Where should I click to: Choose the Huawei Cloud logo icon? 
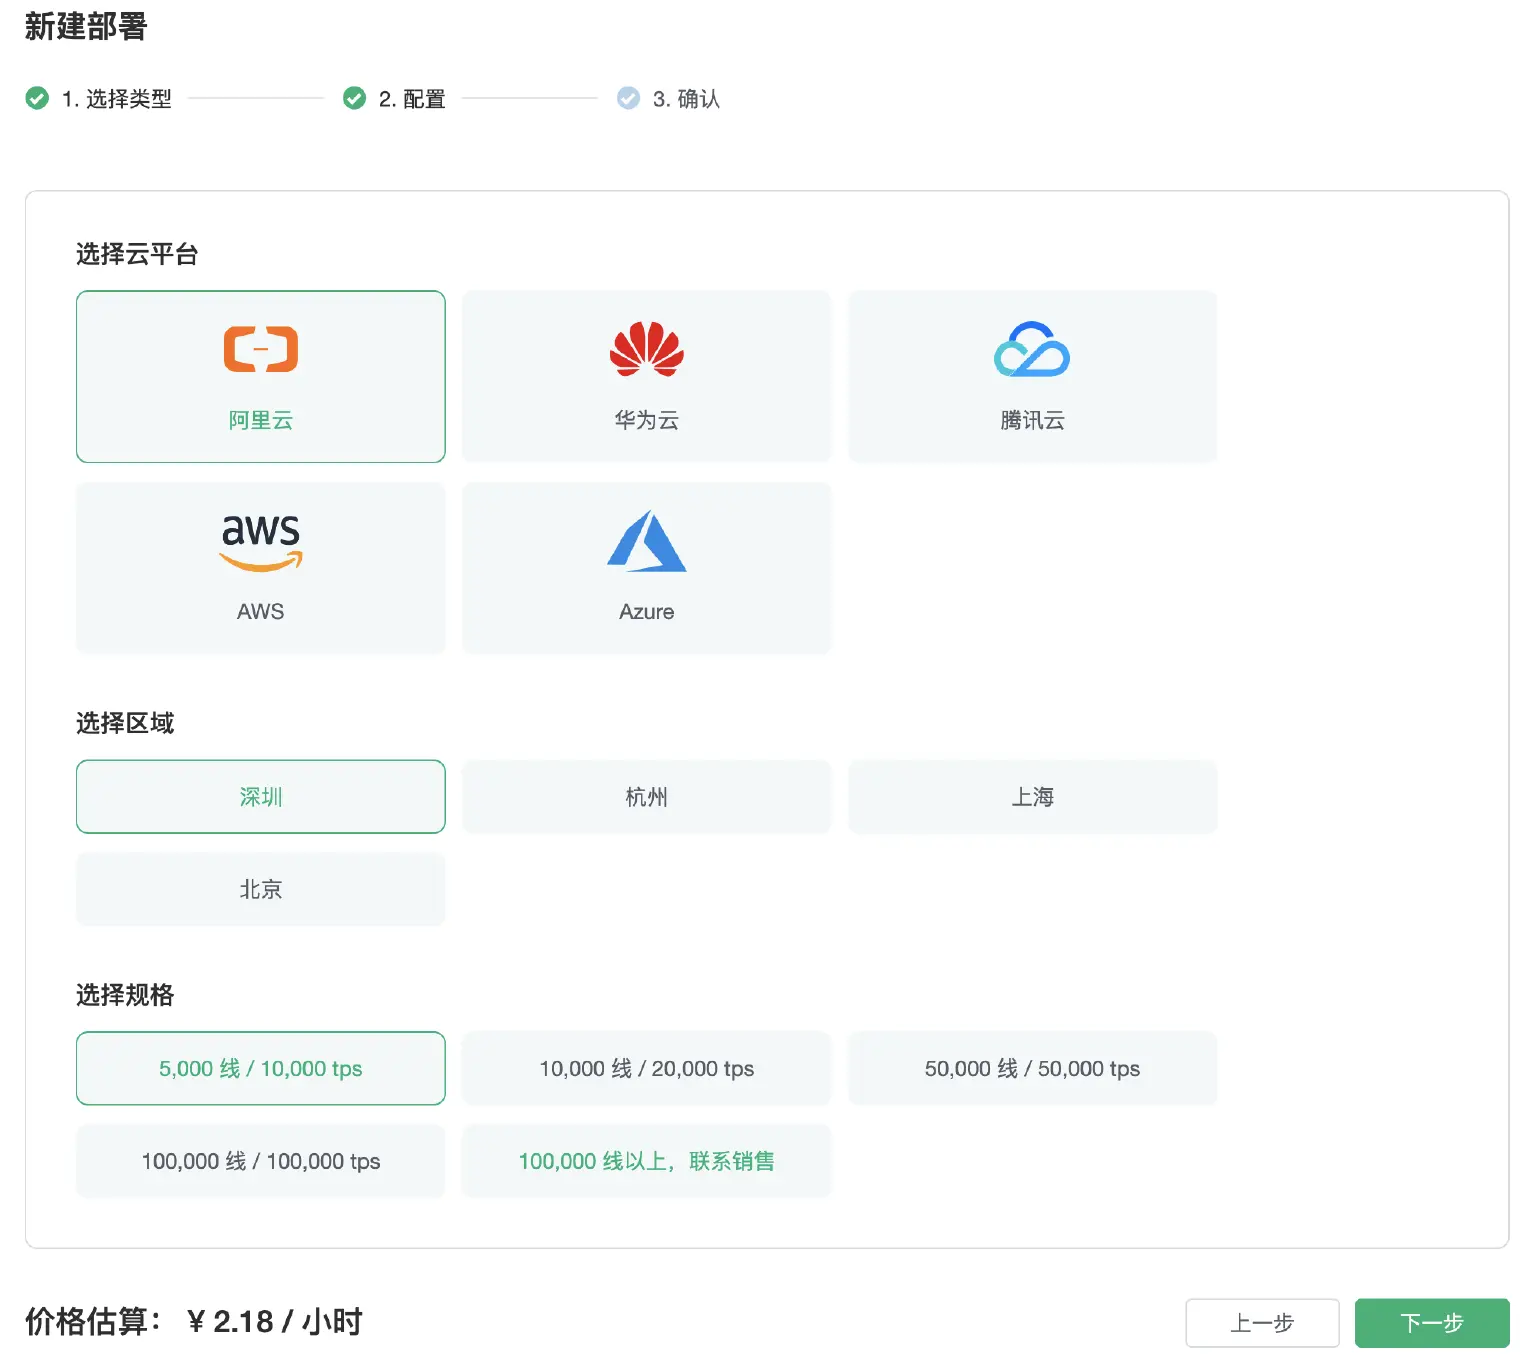tap(647, 349)
